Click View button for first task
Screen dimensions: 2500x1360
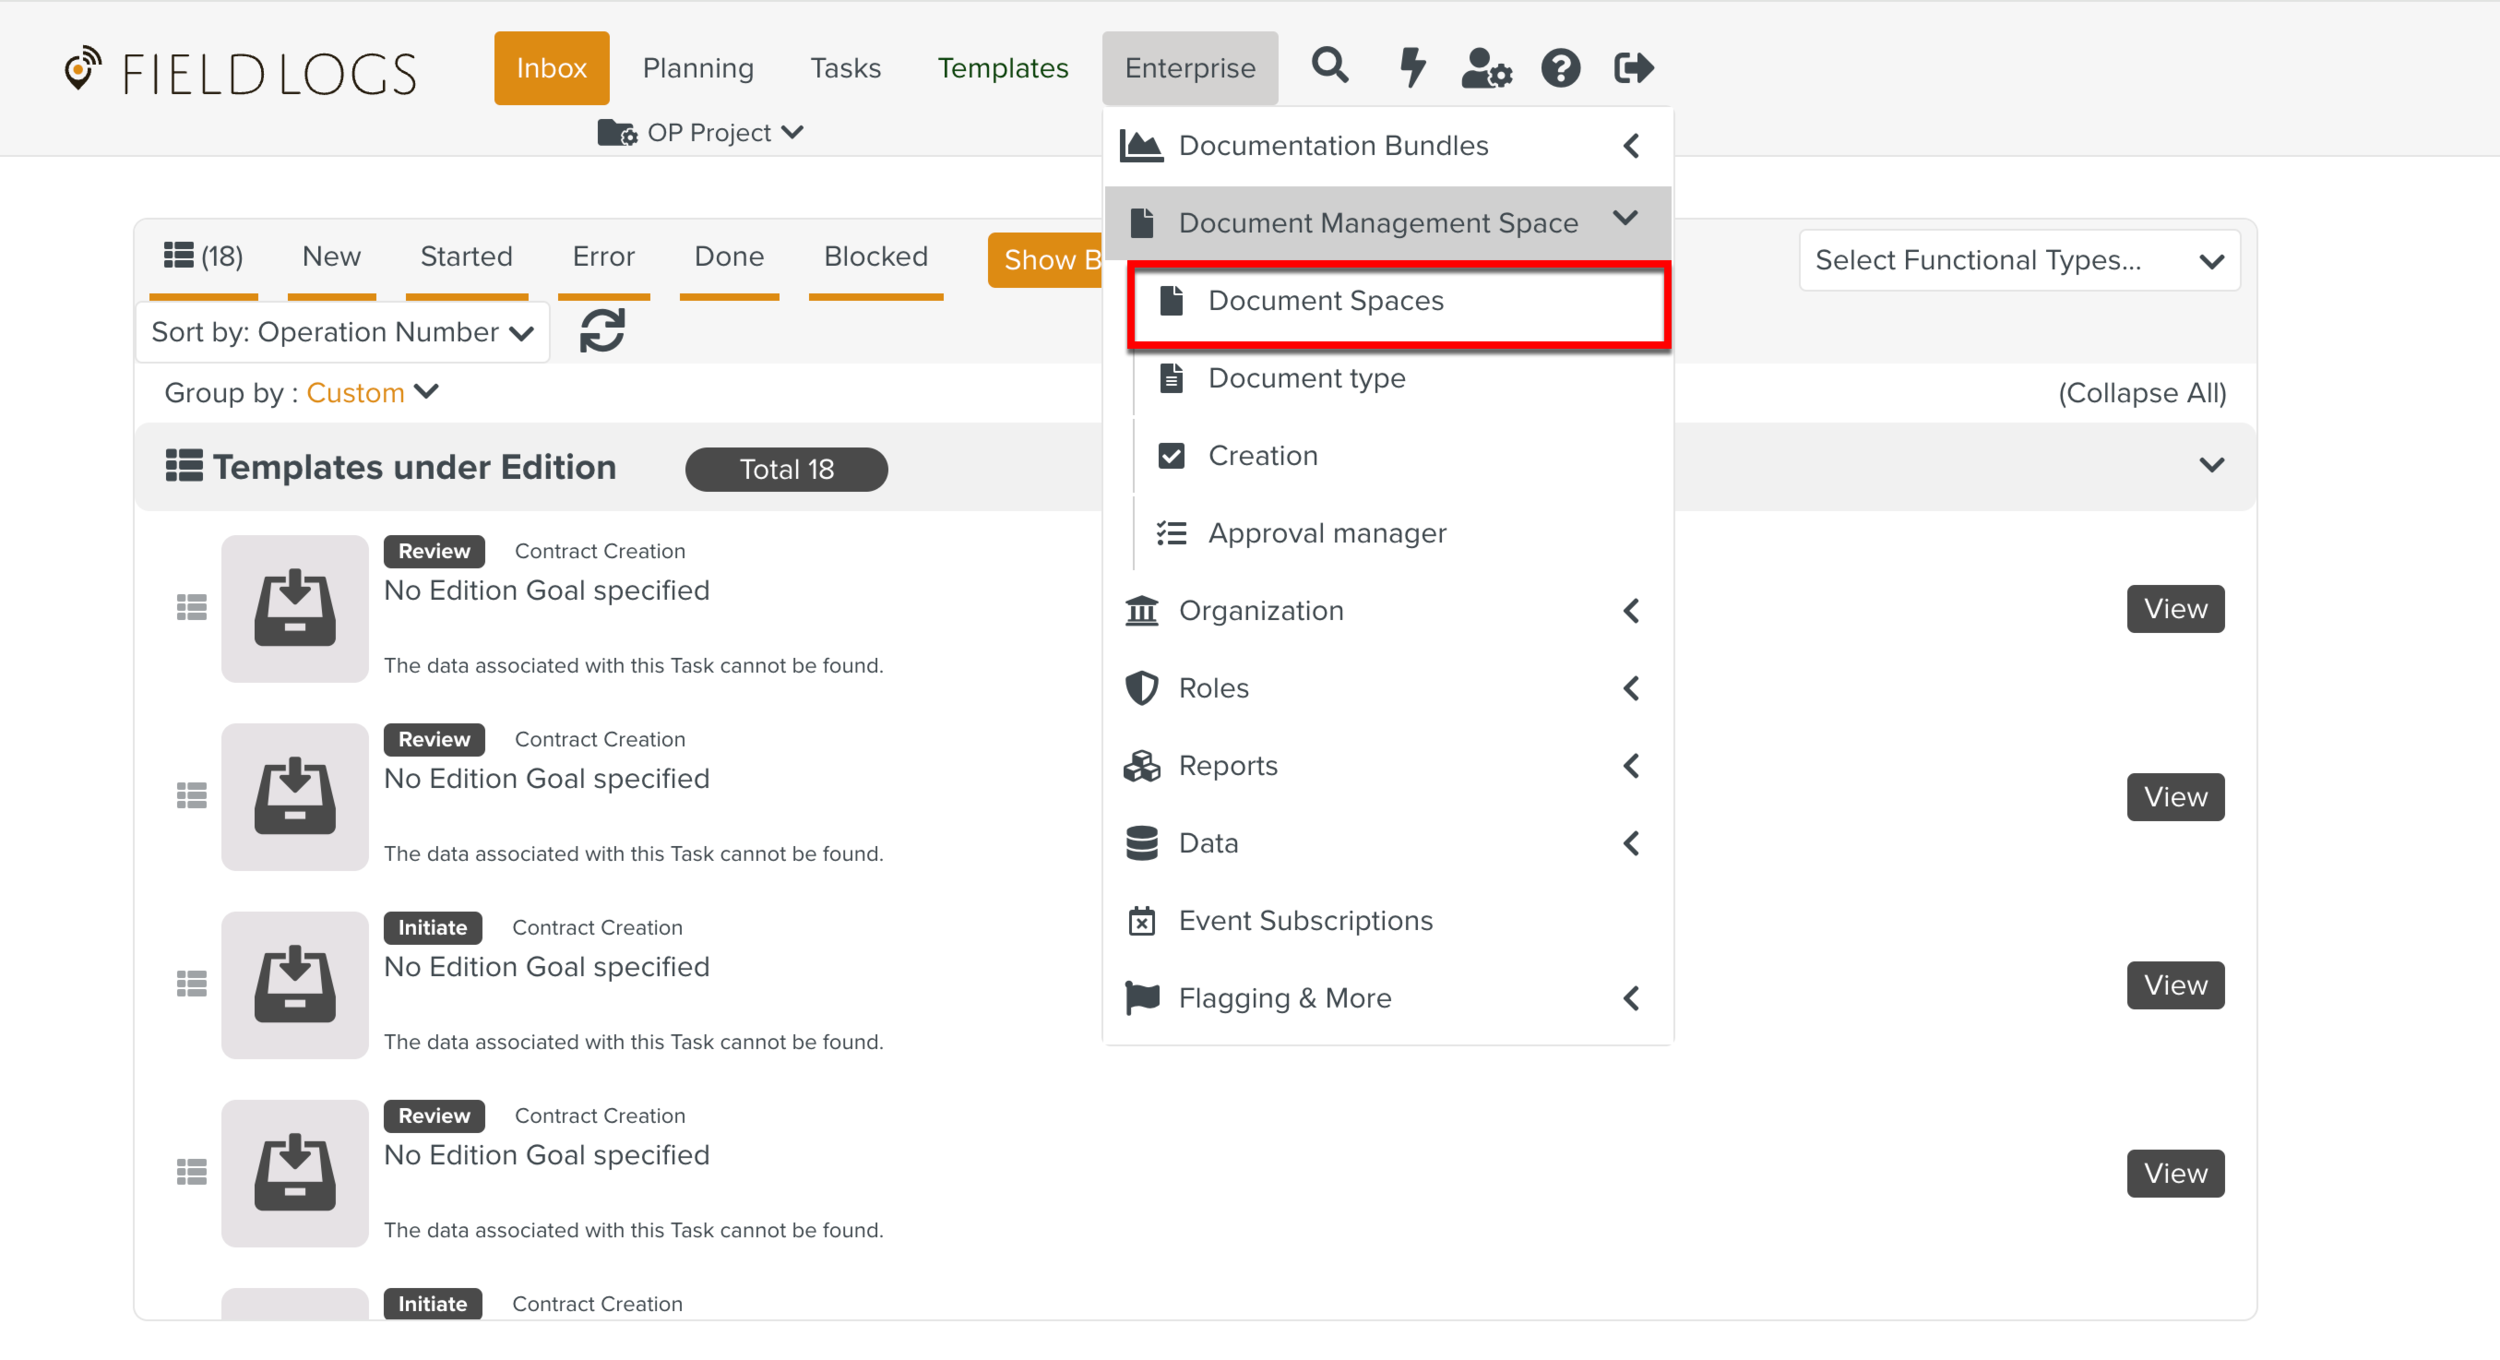(x=2174, y=609)
